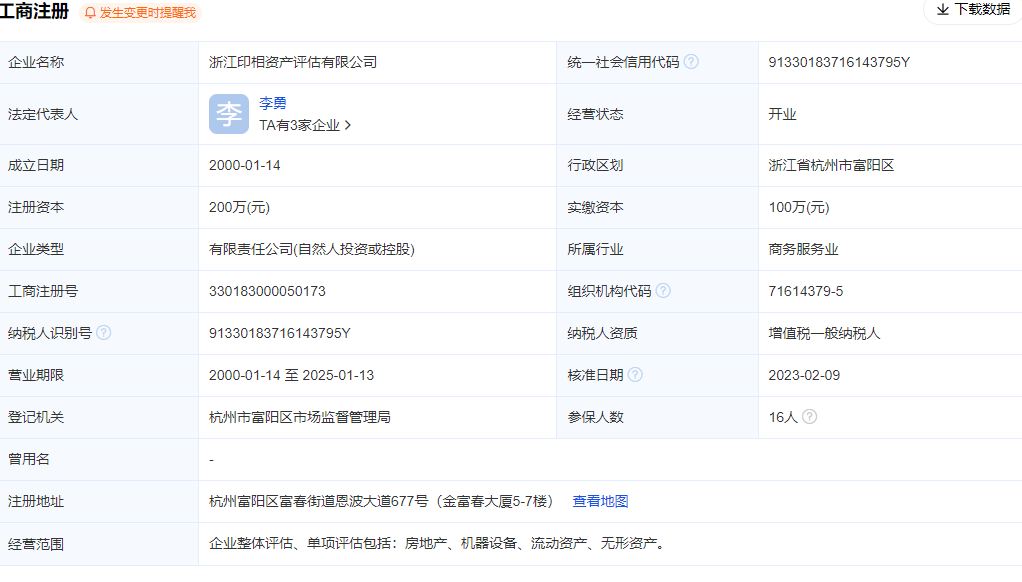Click 参保人数 label cell
The image size is (1022, 582).
657,417
